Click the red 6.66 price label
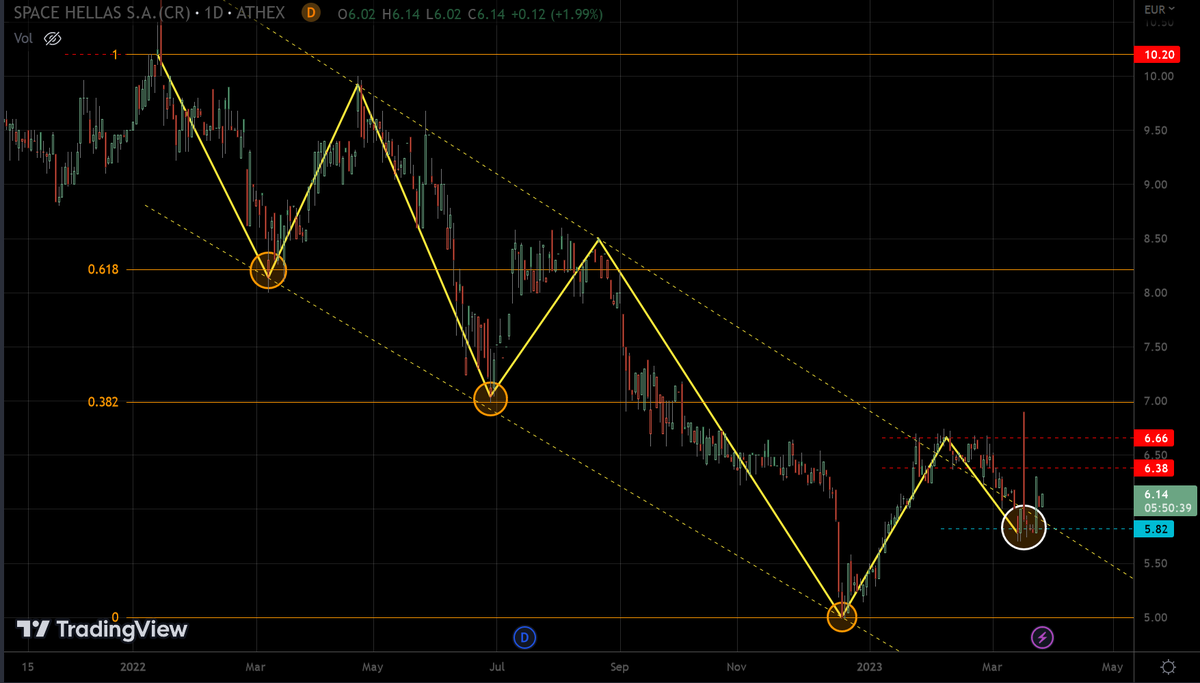The width and height of the screenshot is (1200, 683). (1153, 438)
